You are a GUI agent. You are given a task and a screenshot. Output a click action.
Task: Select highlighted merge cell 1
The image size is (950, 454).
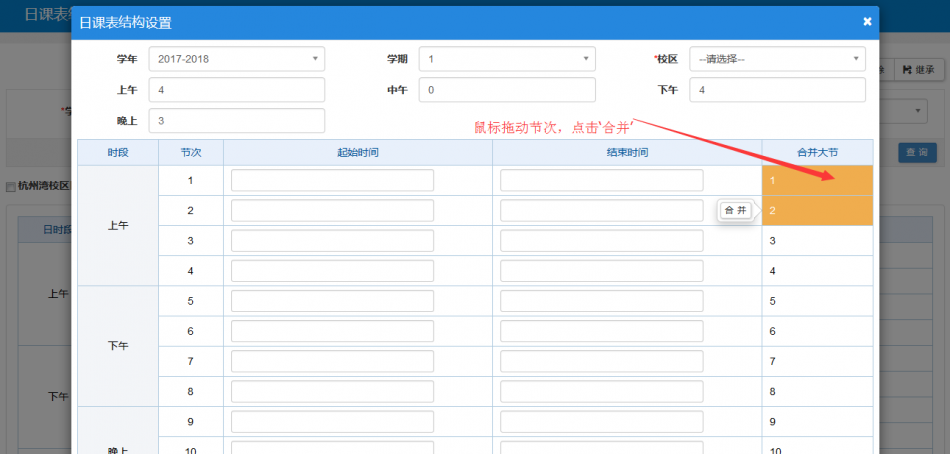click(816, 181)
